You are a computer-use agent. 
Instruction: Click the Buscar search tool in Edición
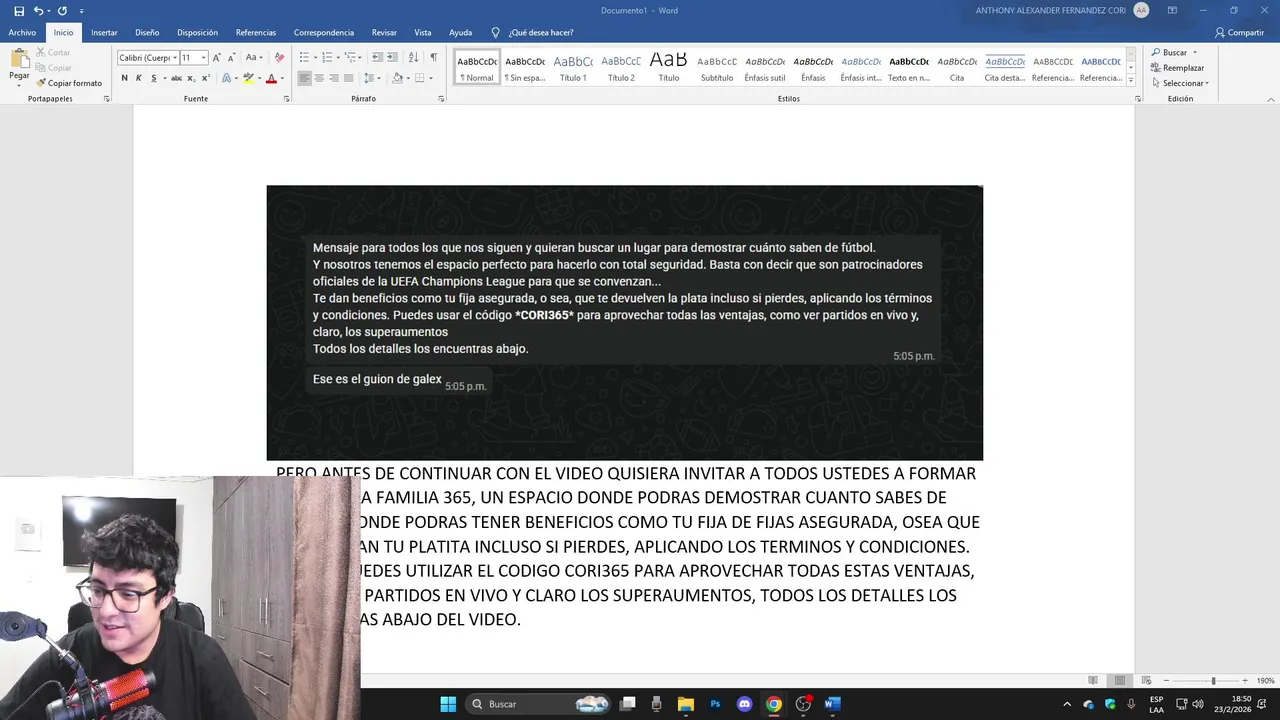click(1170, 52)
